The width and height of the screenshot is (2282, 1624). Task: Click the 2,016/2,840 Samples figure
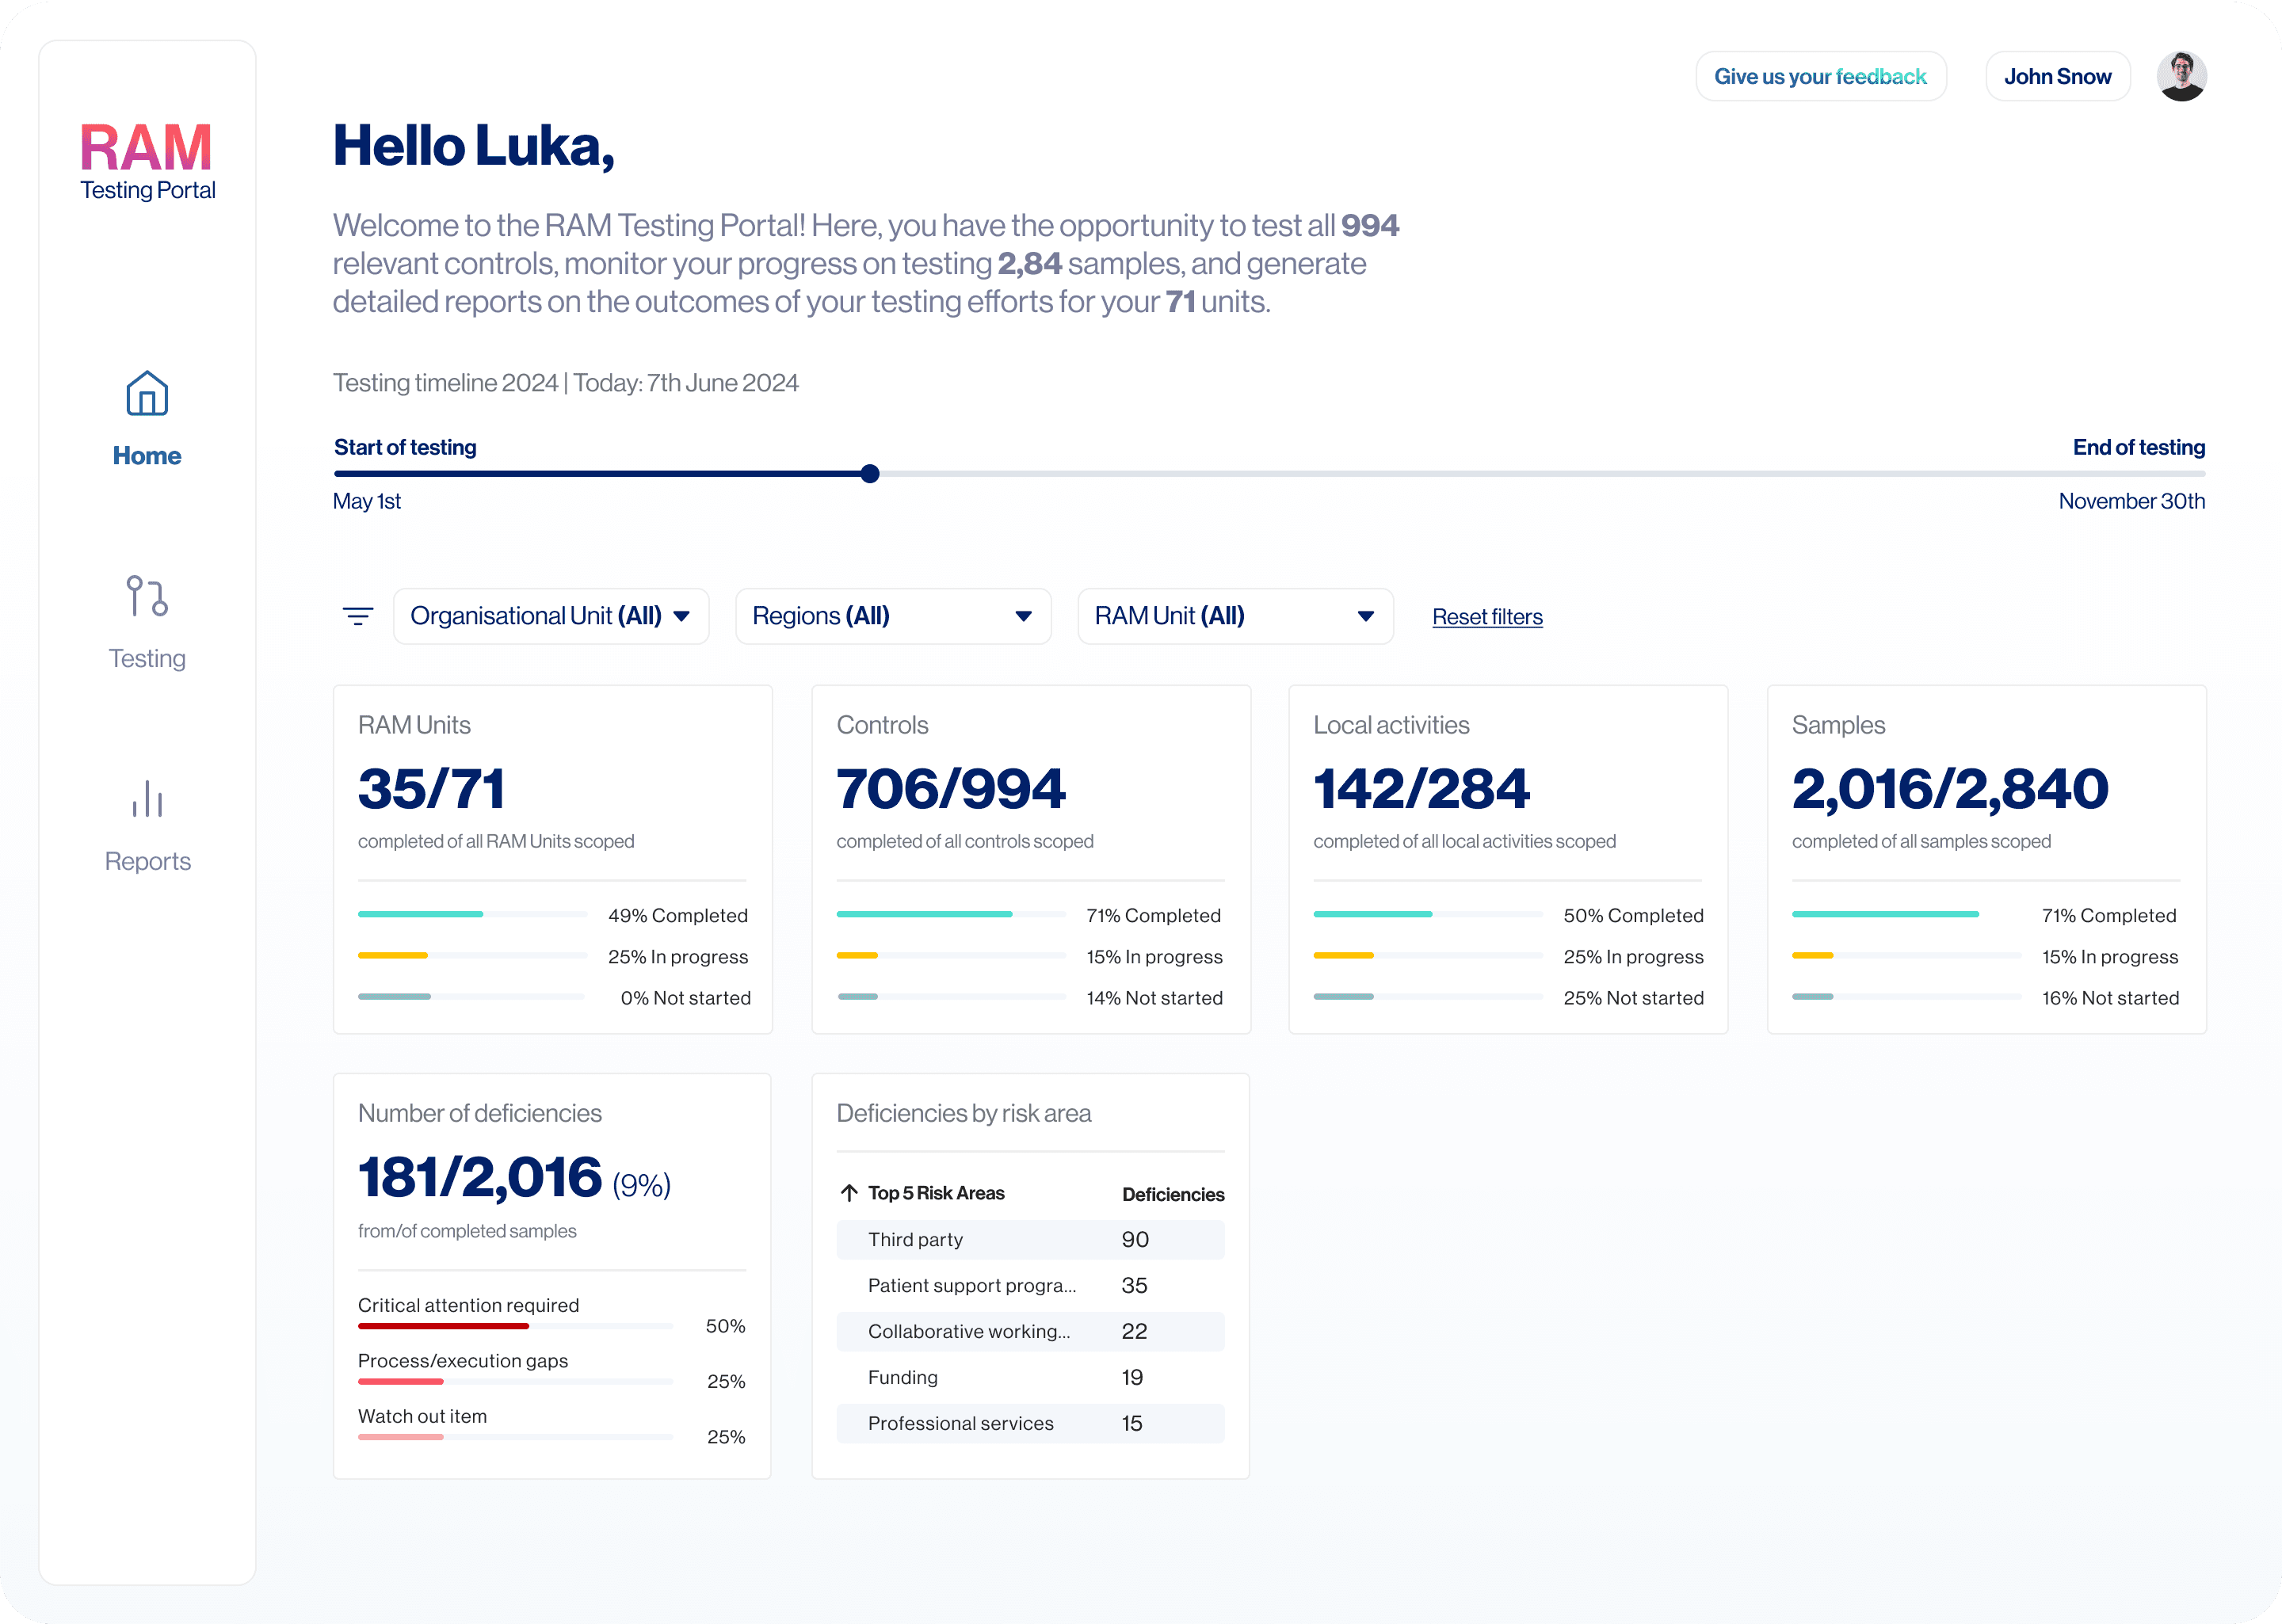1950,788
